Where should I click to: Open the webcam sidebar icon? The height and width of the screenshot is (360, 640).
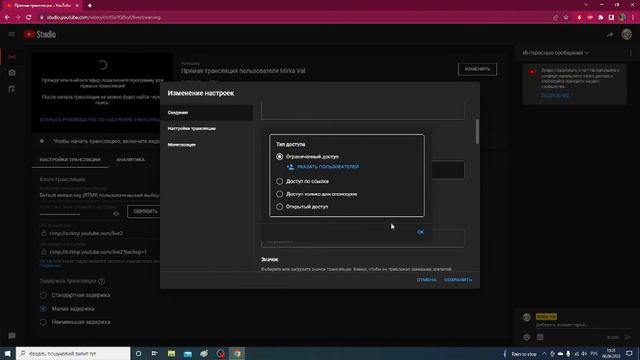(x=12, y=73)
